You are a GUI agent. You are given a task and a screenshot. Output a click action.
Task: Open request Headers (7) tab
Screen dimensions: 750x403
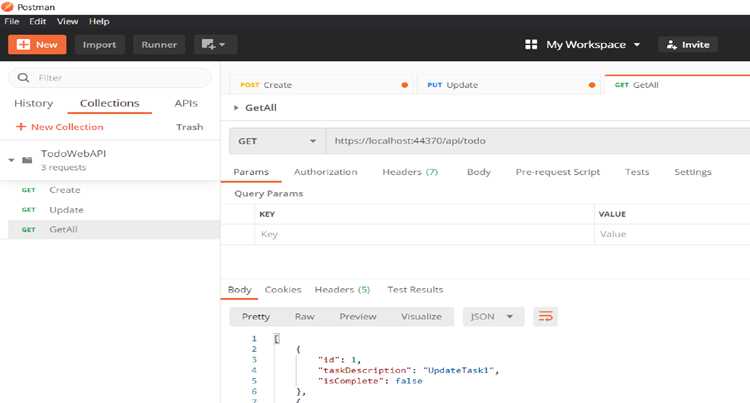tap(410, 172)
